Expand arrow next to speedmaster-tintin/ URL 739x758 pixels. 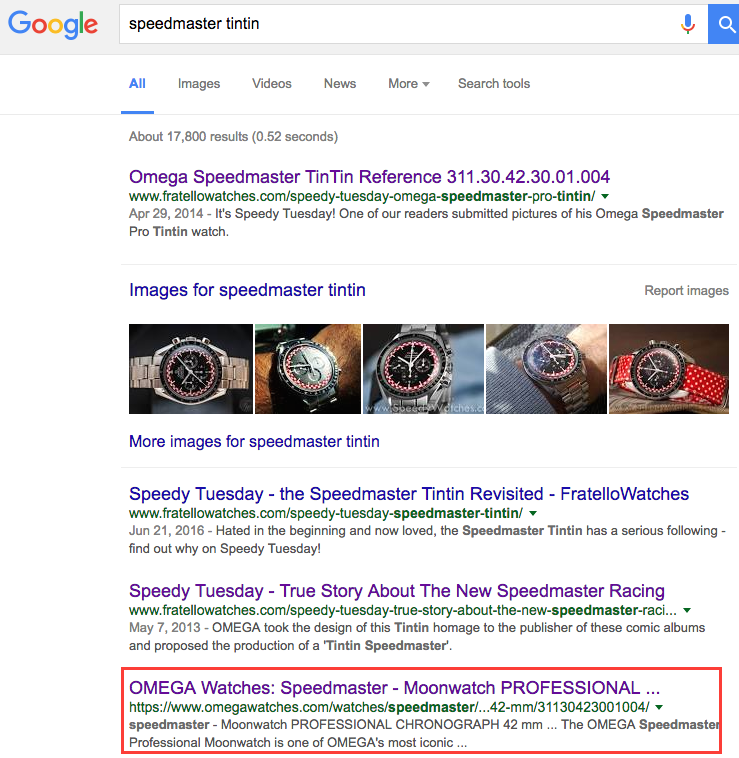coord(532,513)
